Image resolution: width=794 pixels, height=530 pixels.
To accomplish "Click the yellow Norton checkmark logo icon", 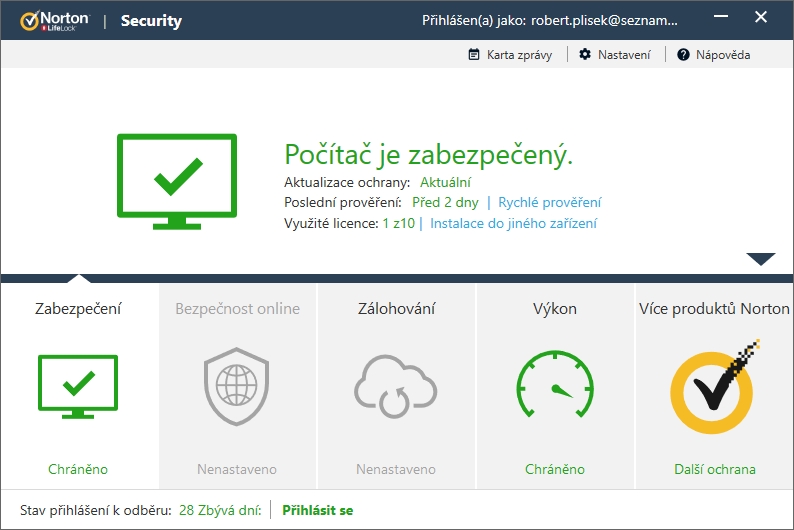I will 713,384.
